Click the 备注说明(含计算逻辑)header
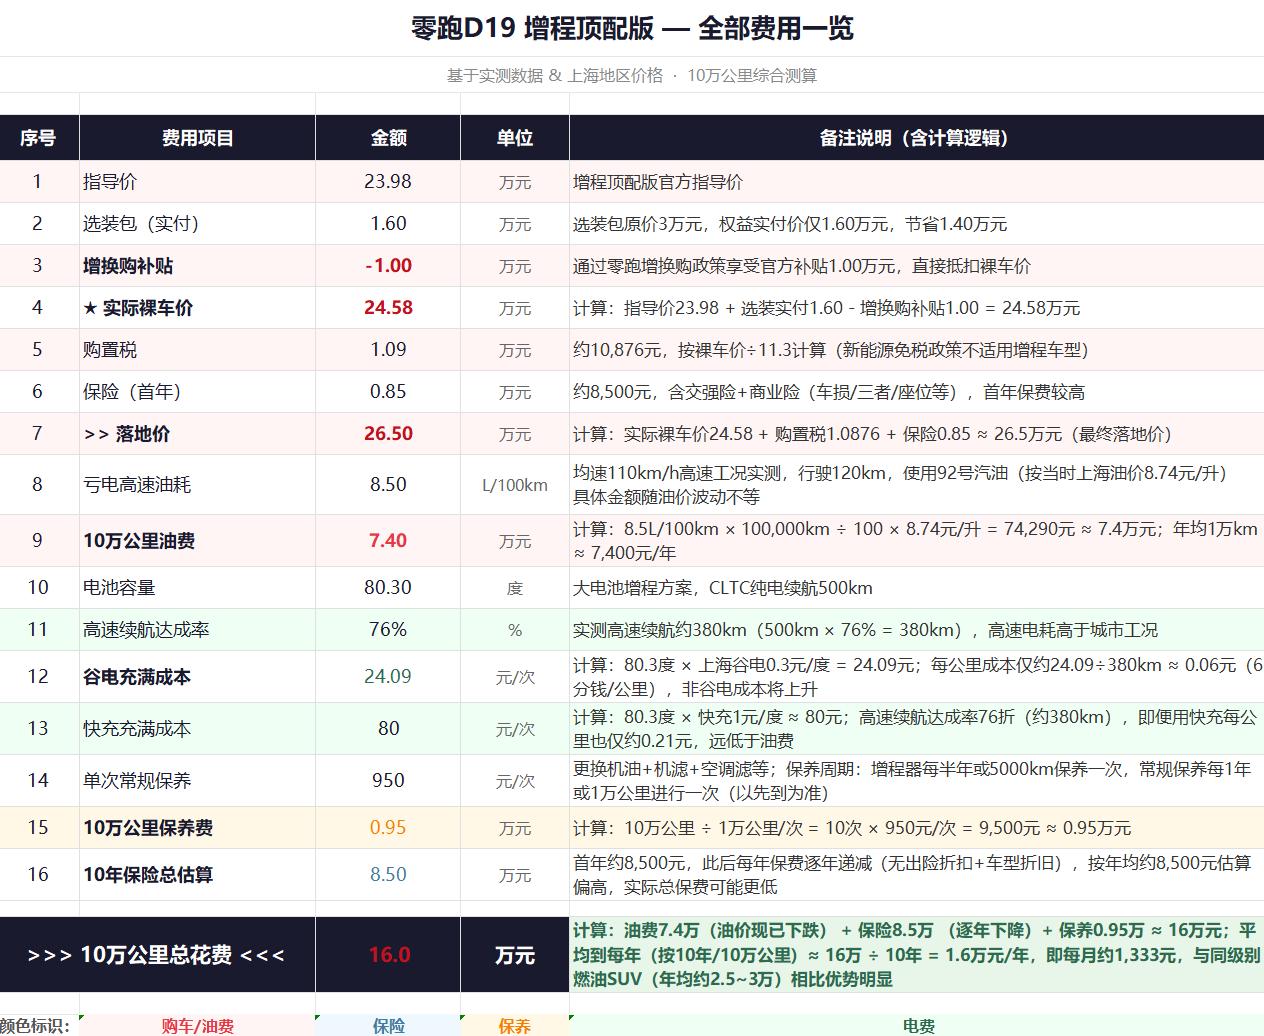Viewport: 1264px width, 1036px height. (917, 138)
